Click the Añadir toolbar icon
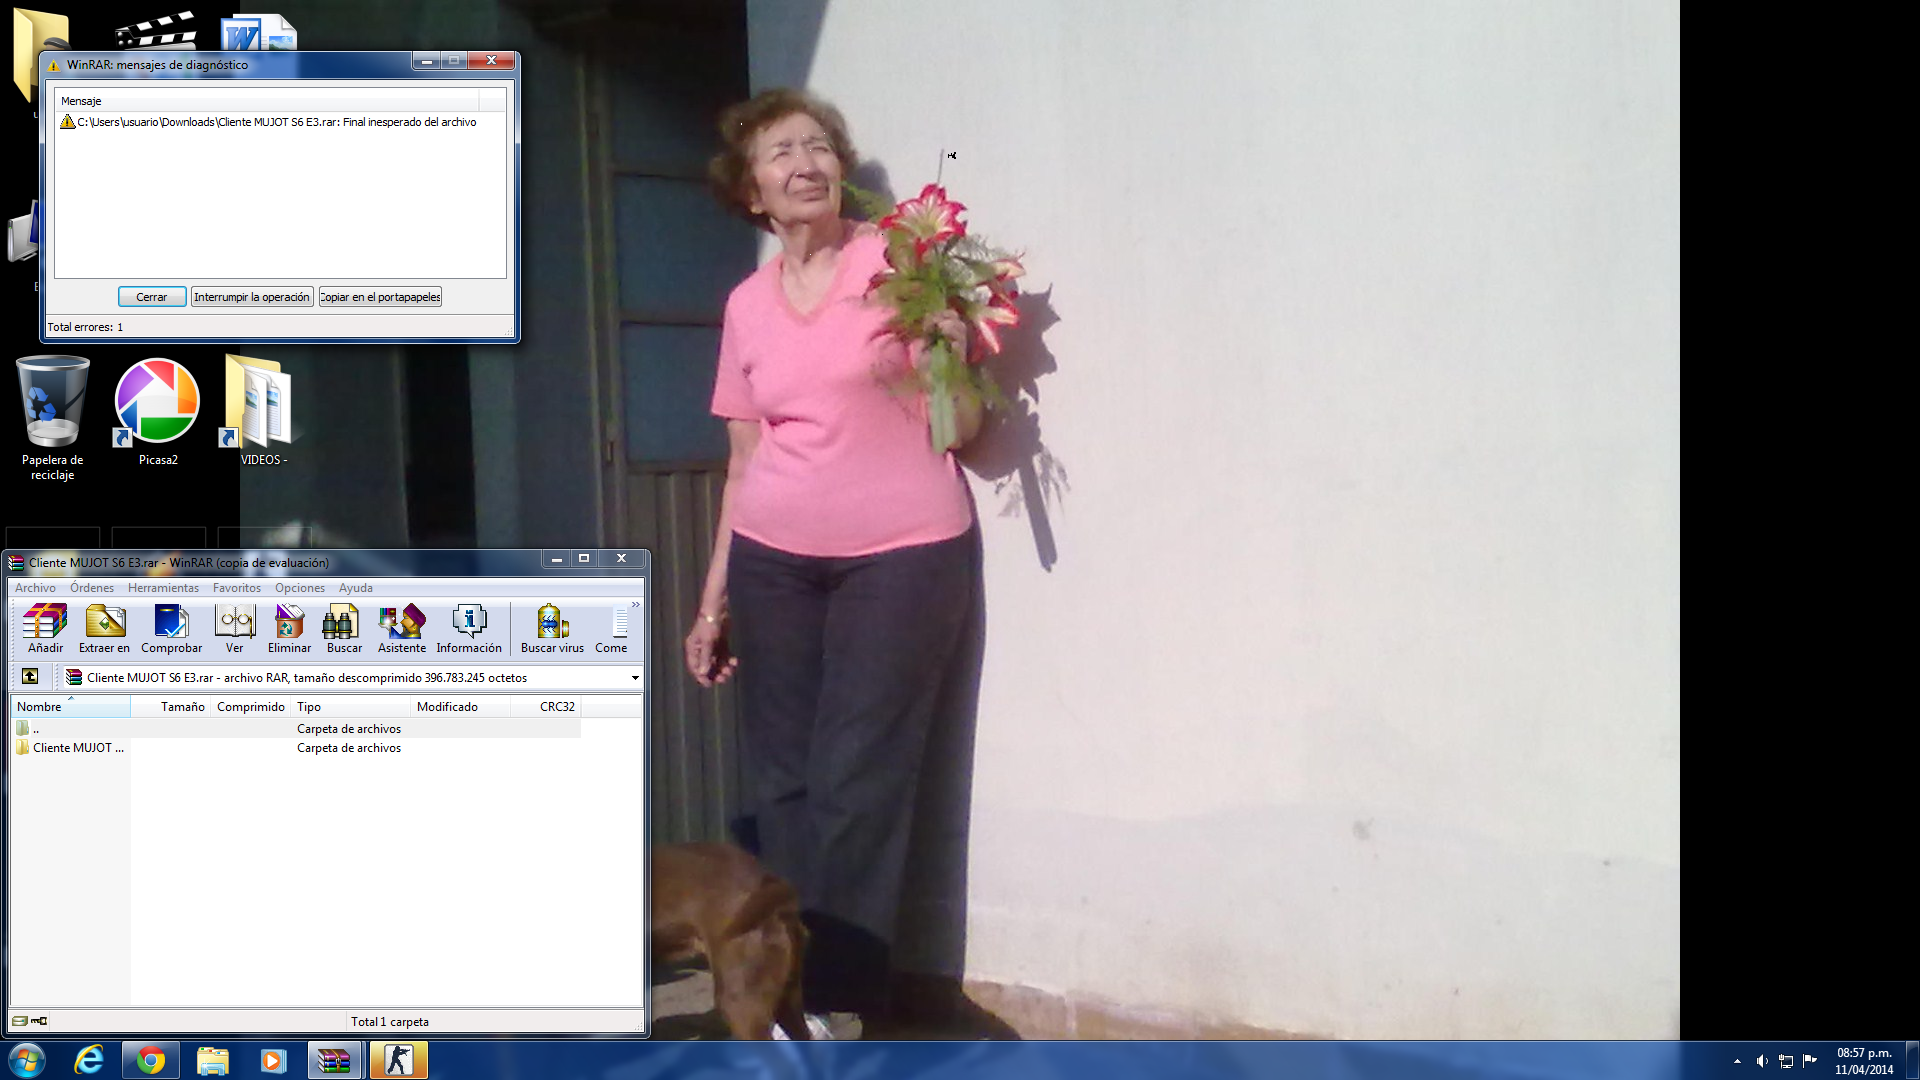1920x1080 pixels. (x=45, y=628)
